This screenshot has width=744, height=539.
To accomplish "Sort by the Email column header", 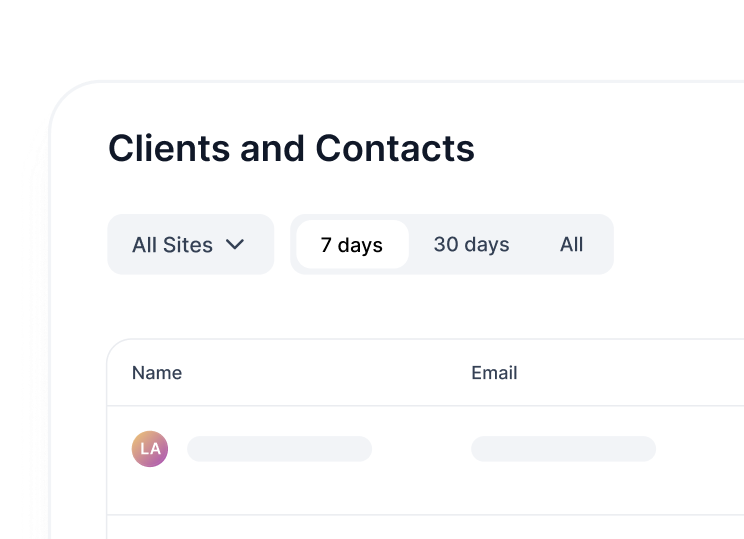I will 494,373.
